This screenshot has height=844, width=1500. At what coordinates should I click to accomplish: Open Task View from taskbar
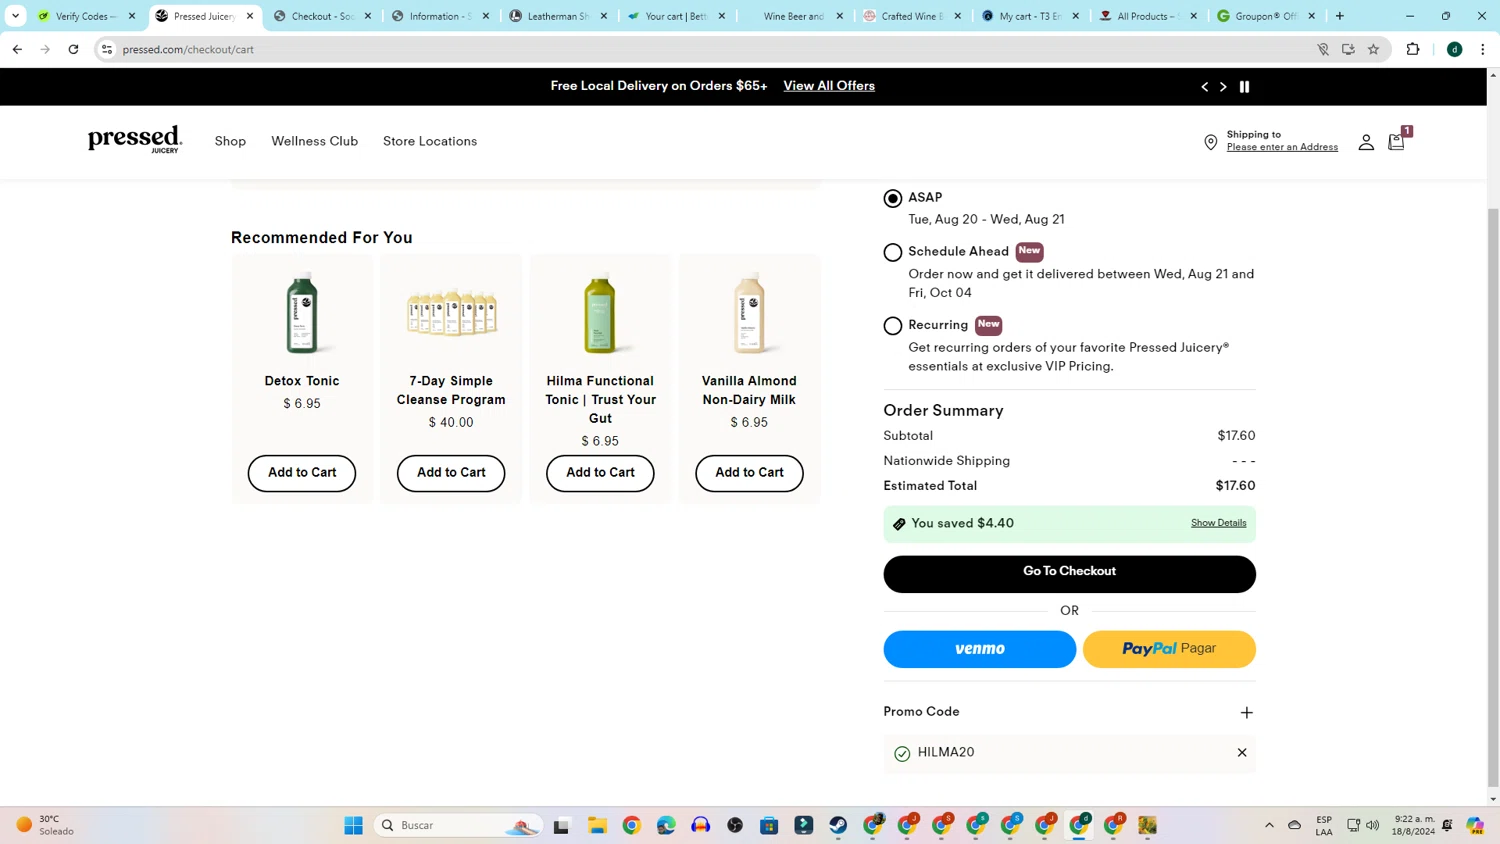561,825
